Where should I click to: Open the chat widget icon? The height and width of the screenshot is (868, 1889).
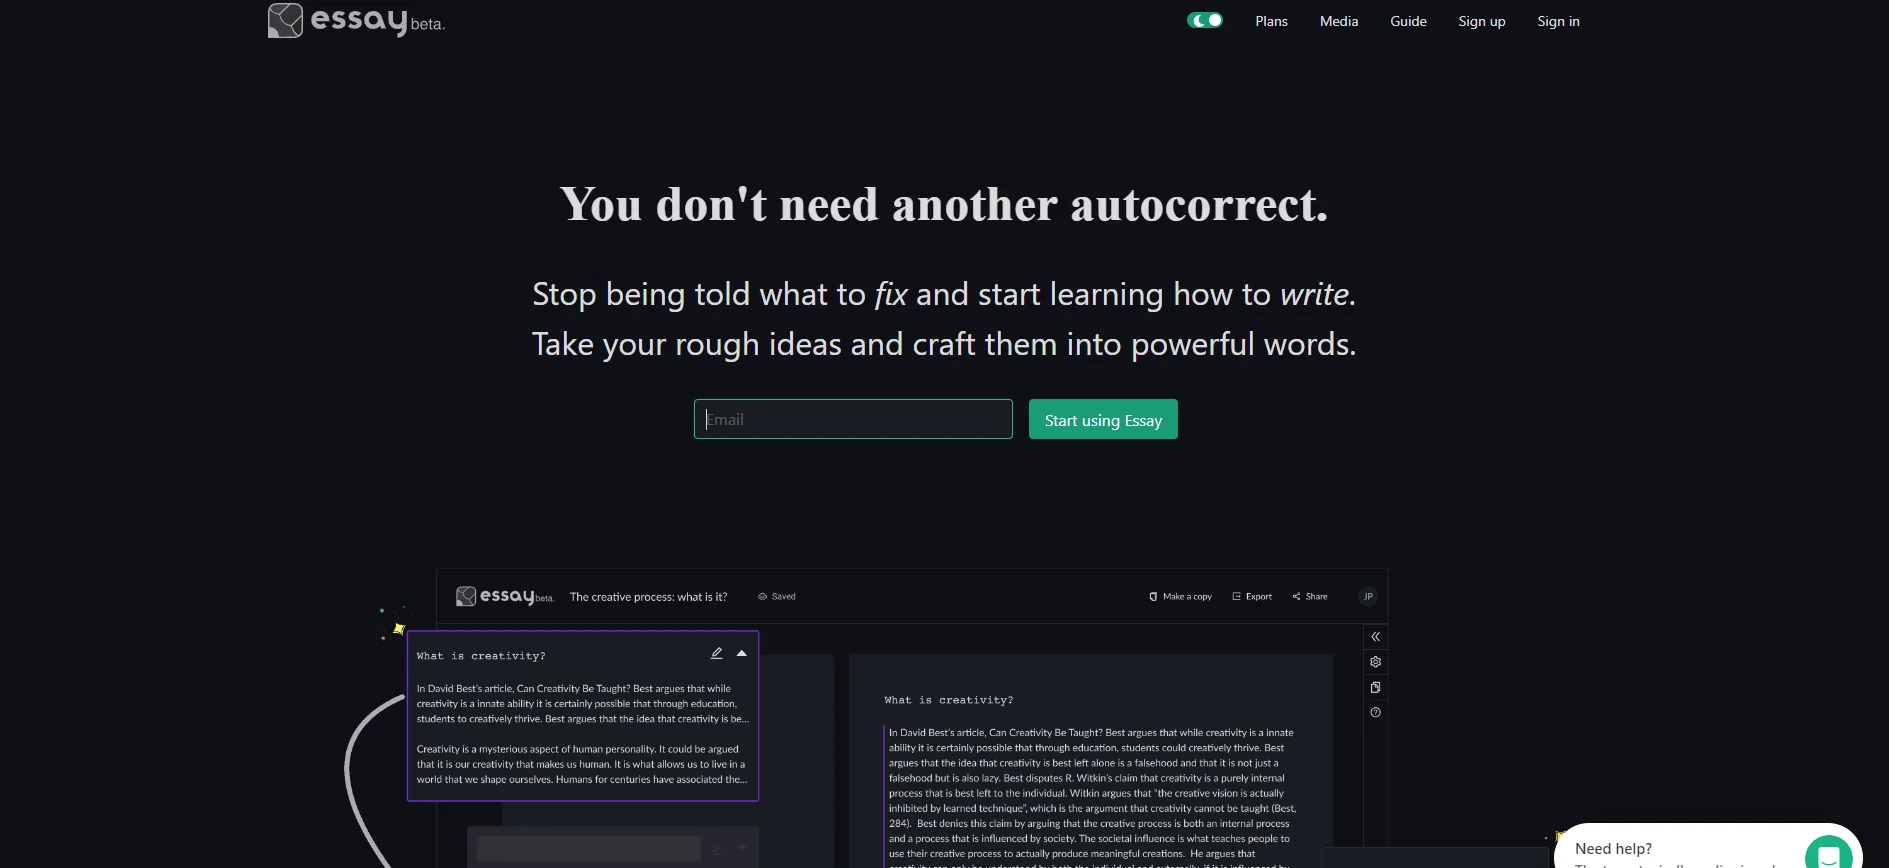1828,854
